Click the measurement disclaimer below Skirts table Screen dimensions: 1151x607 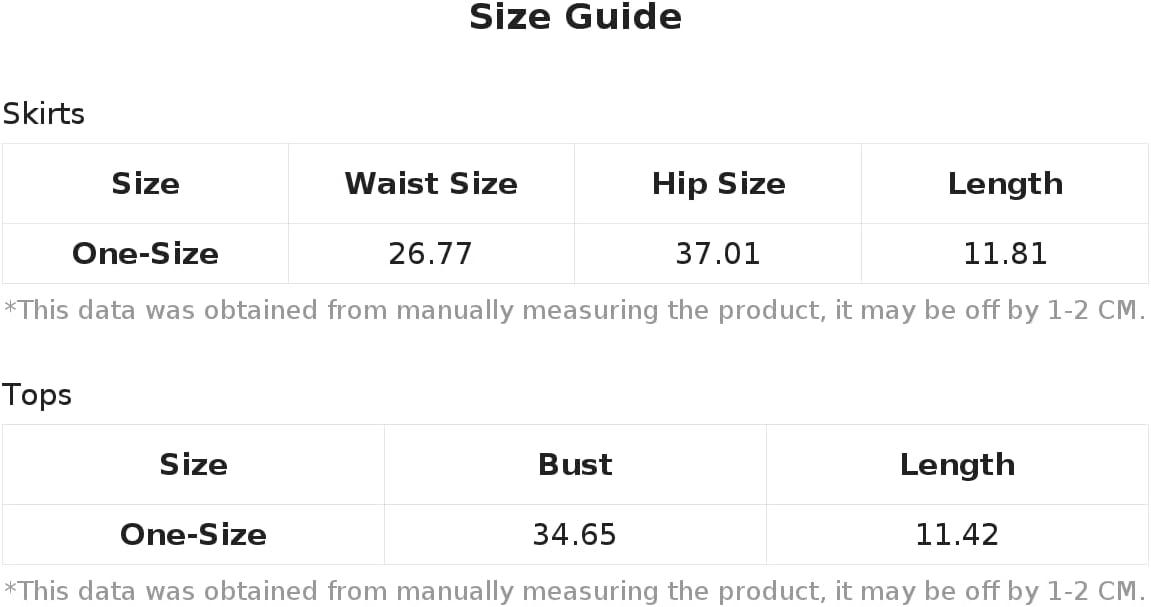pyautogui.click(x=575, y=310)
